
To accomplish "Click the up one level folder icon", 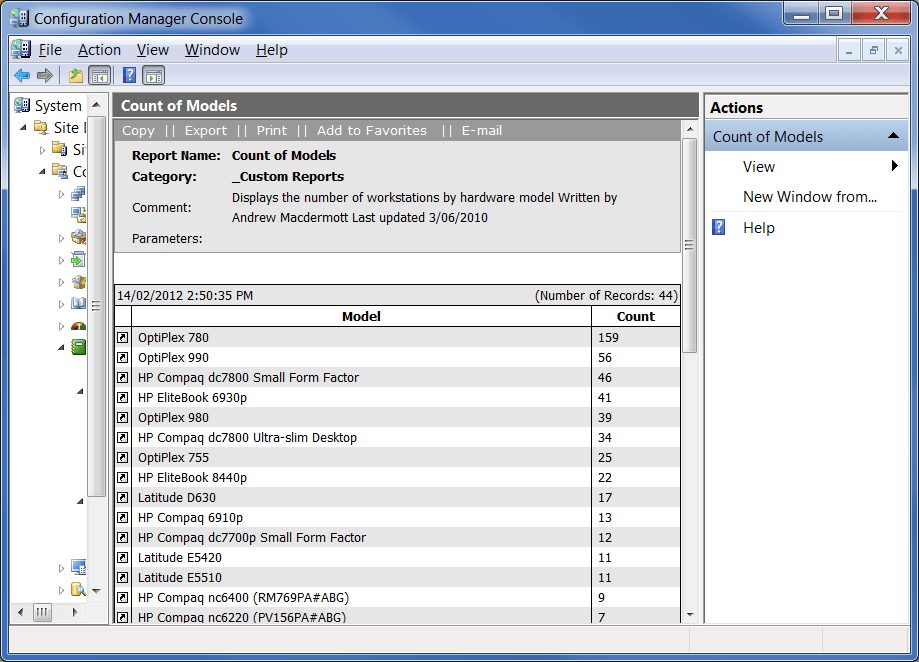I will [x=76, y=75].
